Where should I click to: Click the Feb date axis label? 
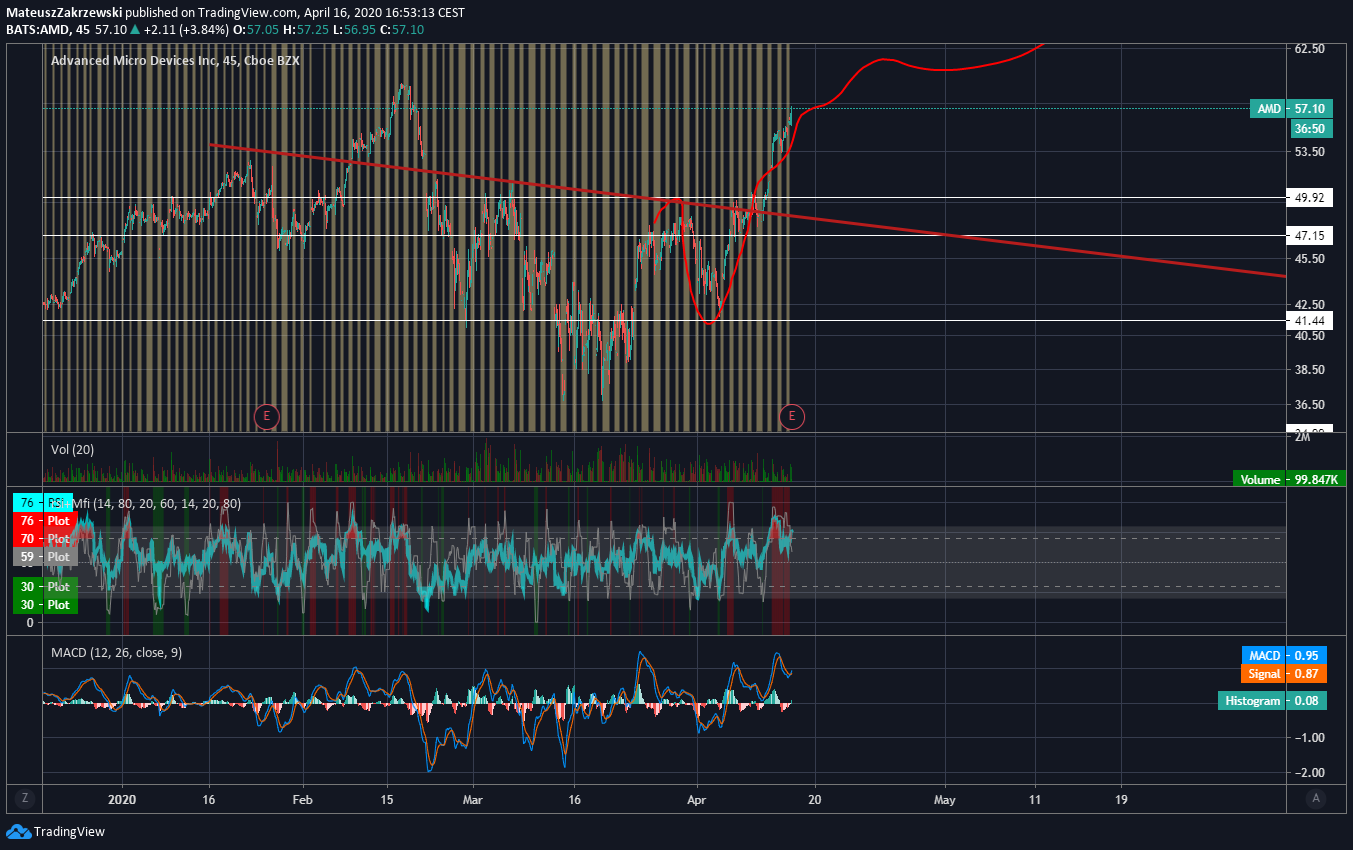pos(303,800)
